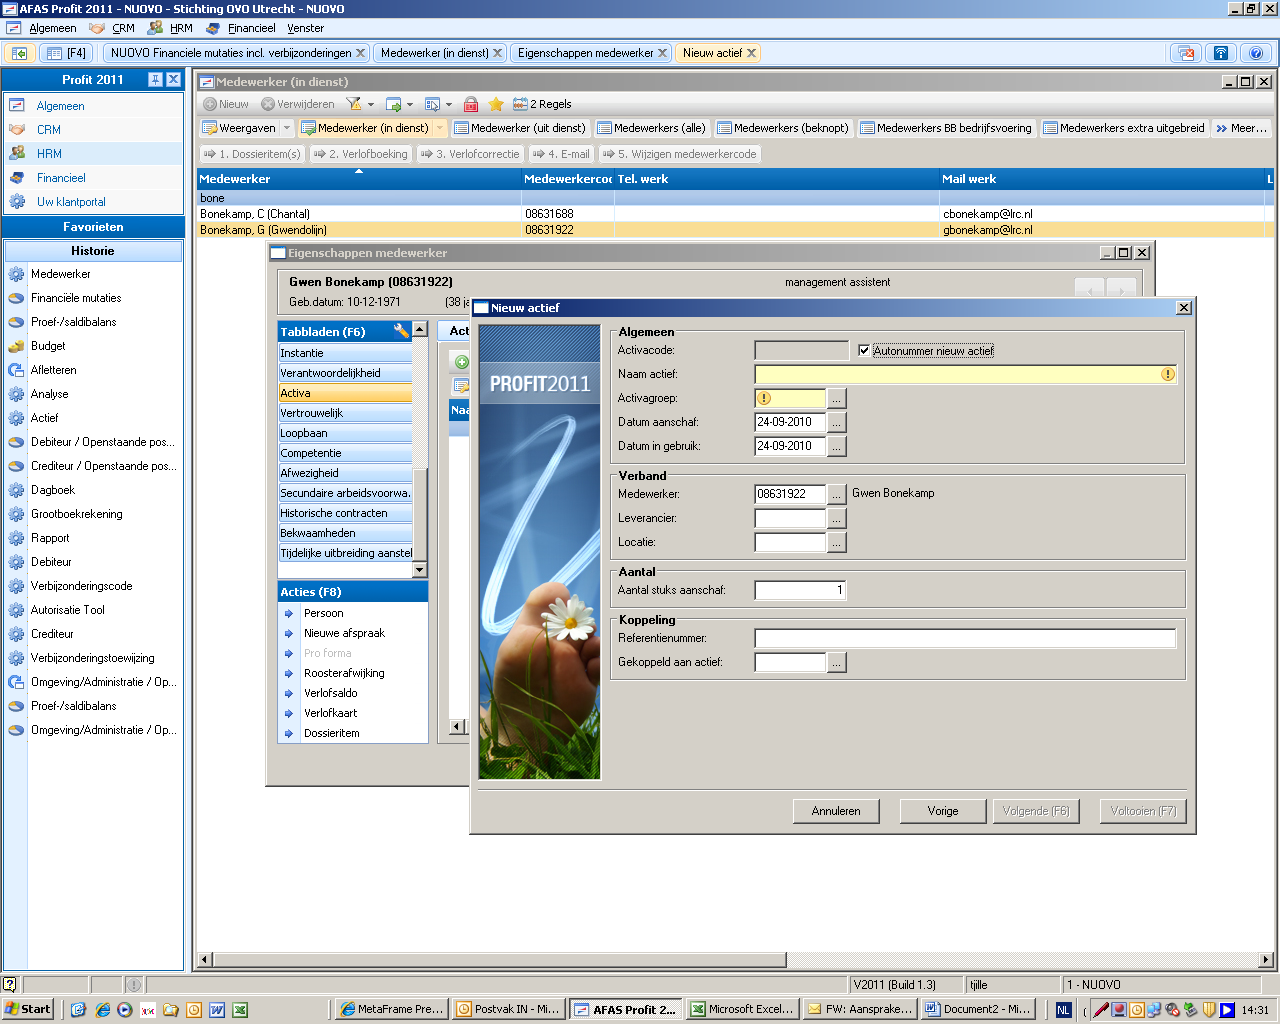Click the column selection icon in toolbar
The height and width of the screenshot is (1024, 1280).
point(432,104)
